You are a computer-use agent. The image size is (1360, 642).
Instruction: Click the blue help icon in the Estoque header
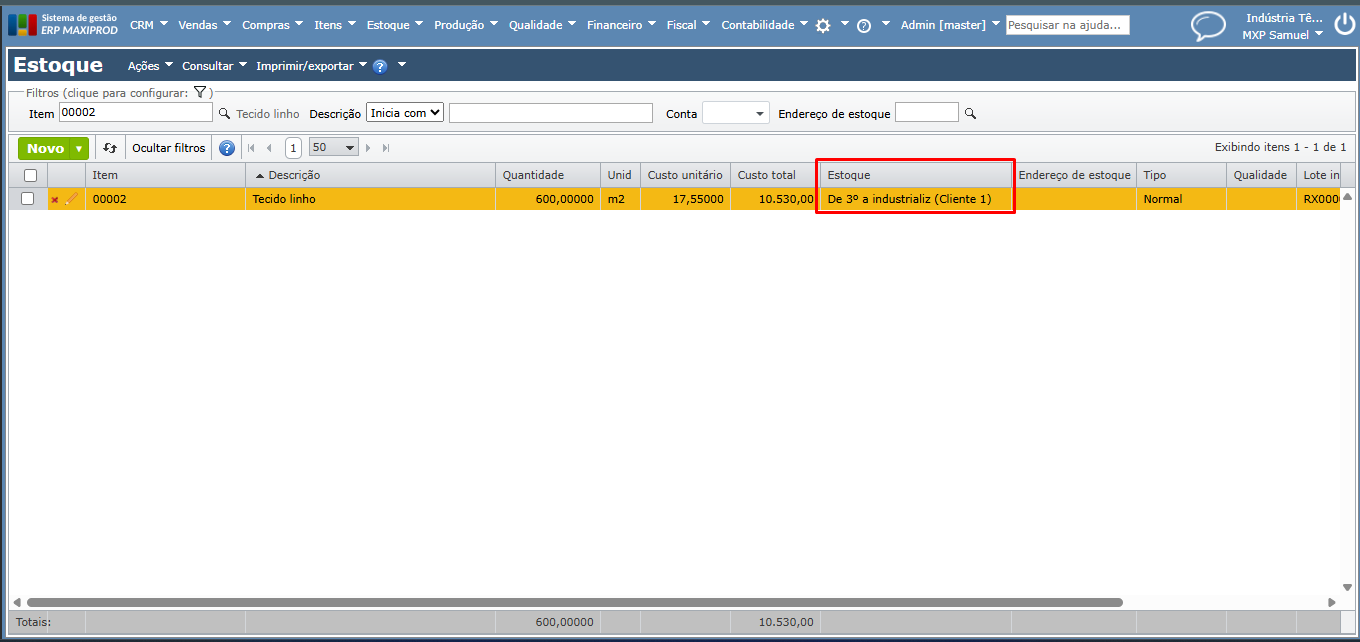pyautogui.click(x=380, y=66)
